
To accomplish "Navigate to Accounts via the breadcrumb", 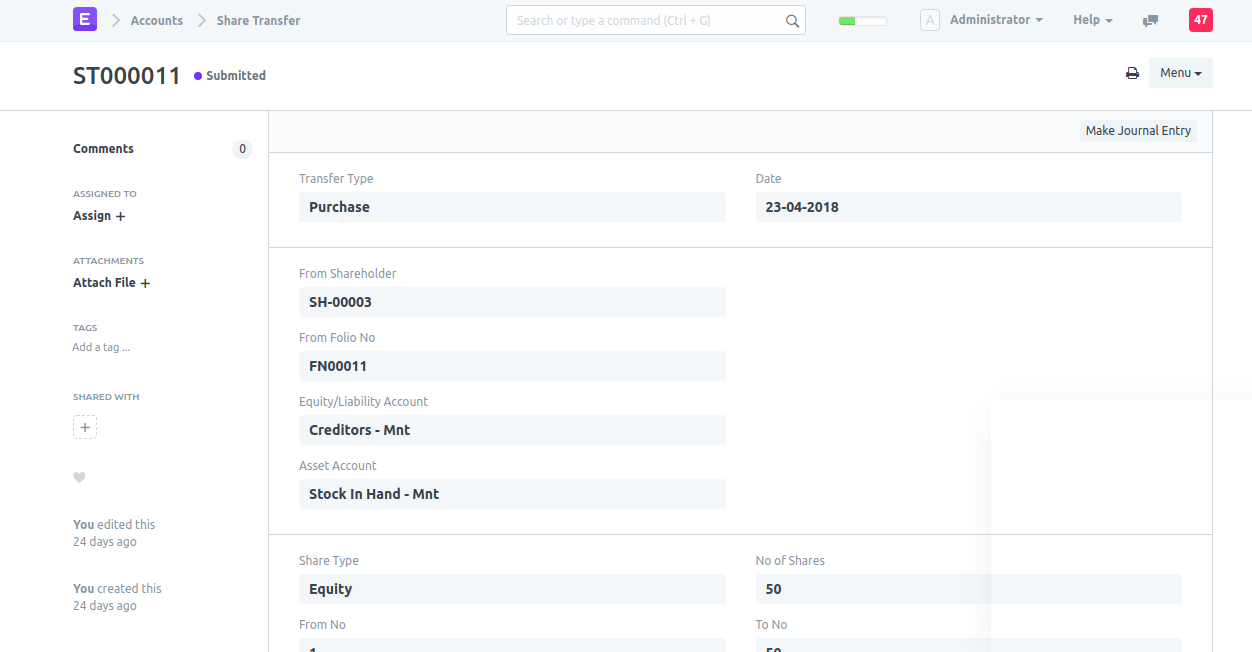I will pyautogui.click(x=158, y=20).
